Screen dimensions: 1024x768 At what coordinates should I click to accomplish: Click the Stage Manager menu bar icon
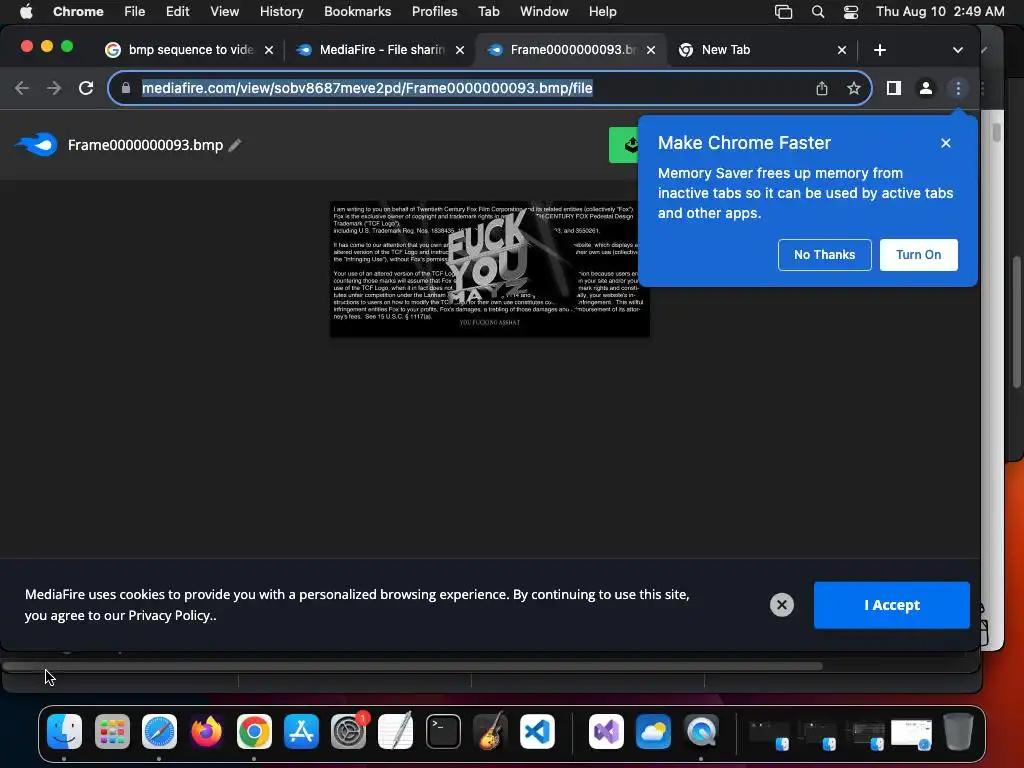pyautogui.click(x=783, y=11)
